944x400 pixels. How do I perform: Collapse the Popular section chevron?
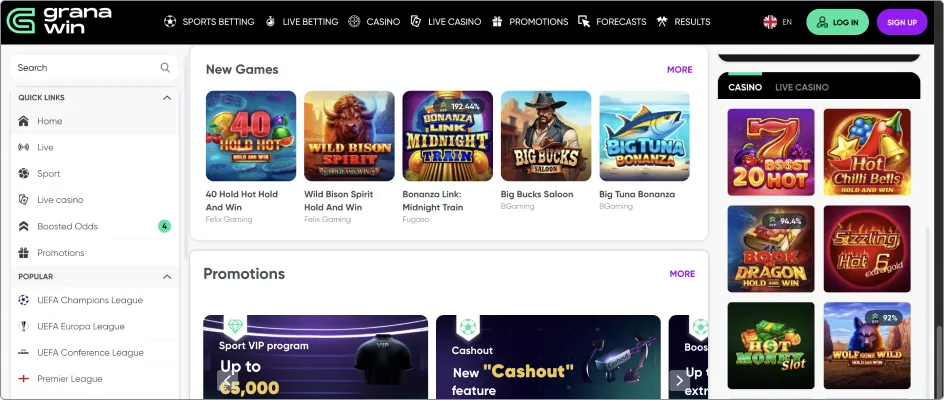tap(167, 276)
